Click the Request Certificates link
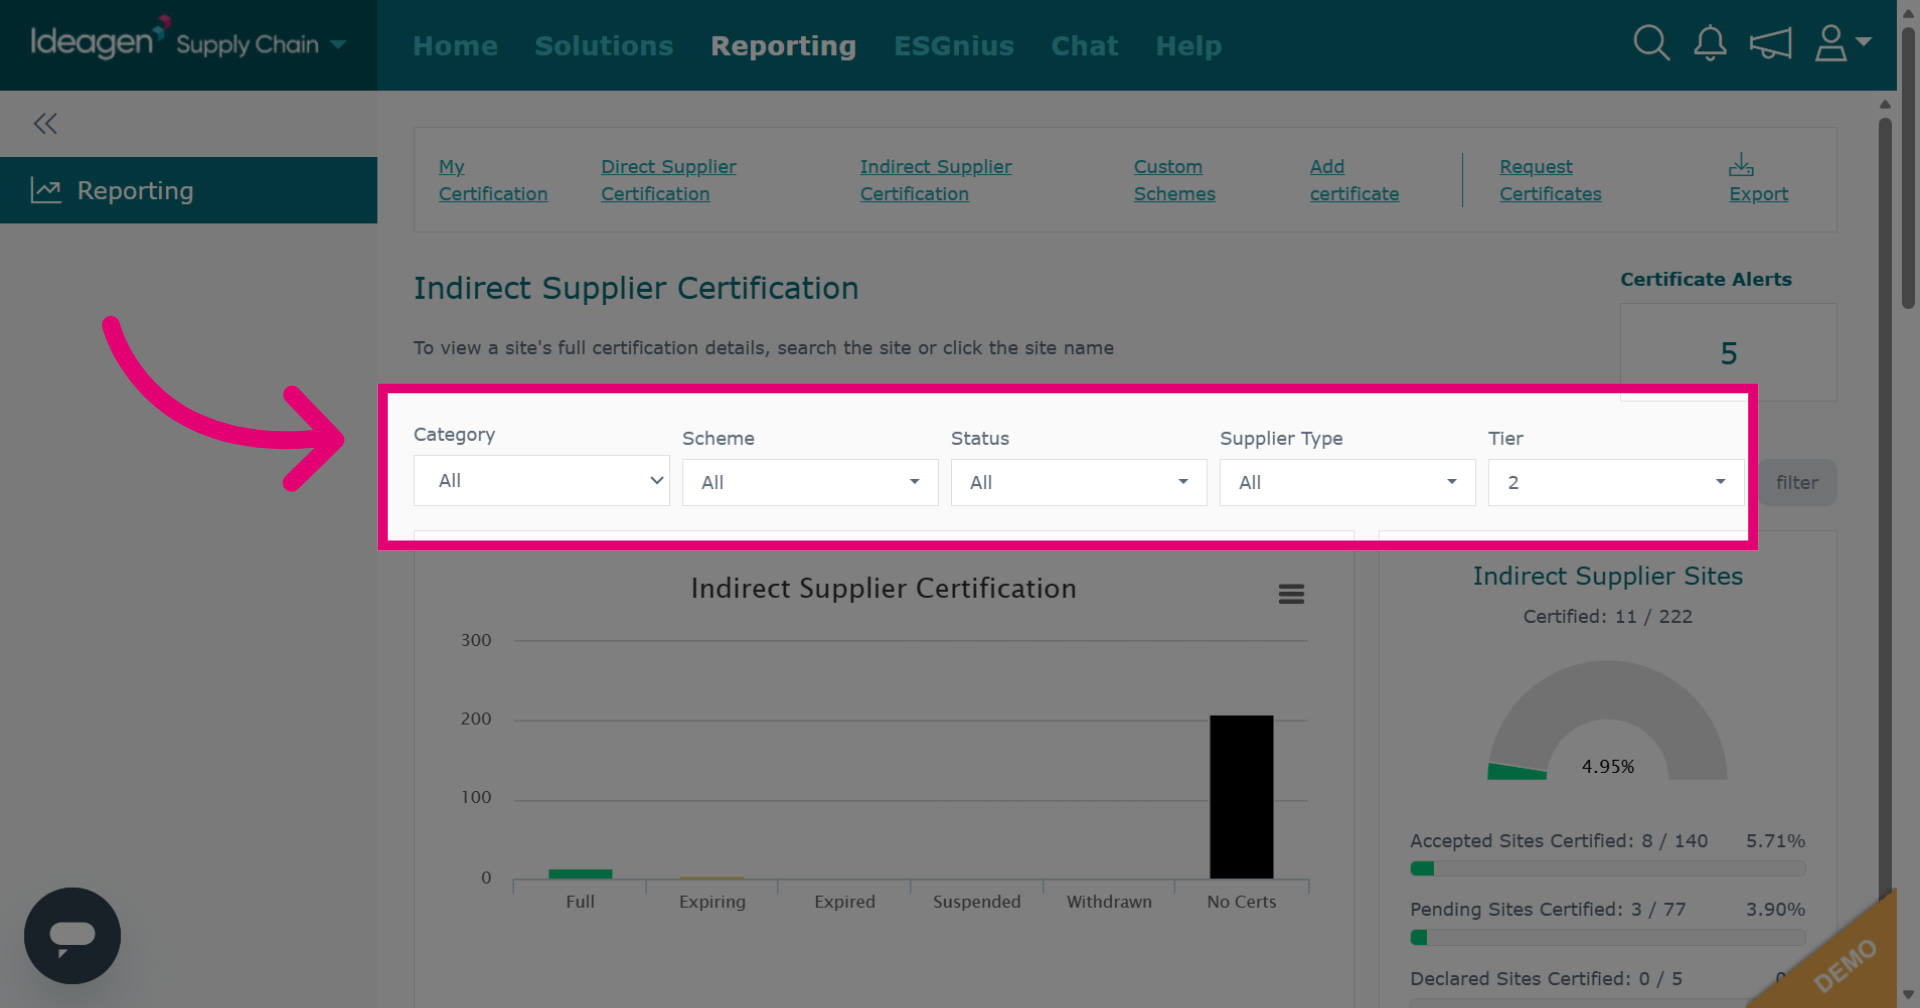This screenshot has width=1920, height=1008. pyautogui.click(x=1551, y=180)
